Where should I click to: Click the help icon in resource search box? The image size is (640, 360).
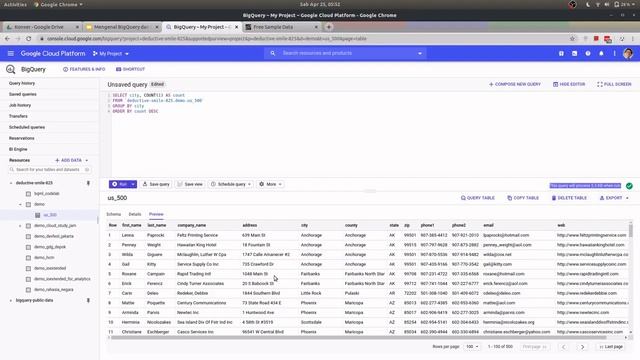click(87, 169)
